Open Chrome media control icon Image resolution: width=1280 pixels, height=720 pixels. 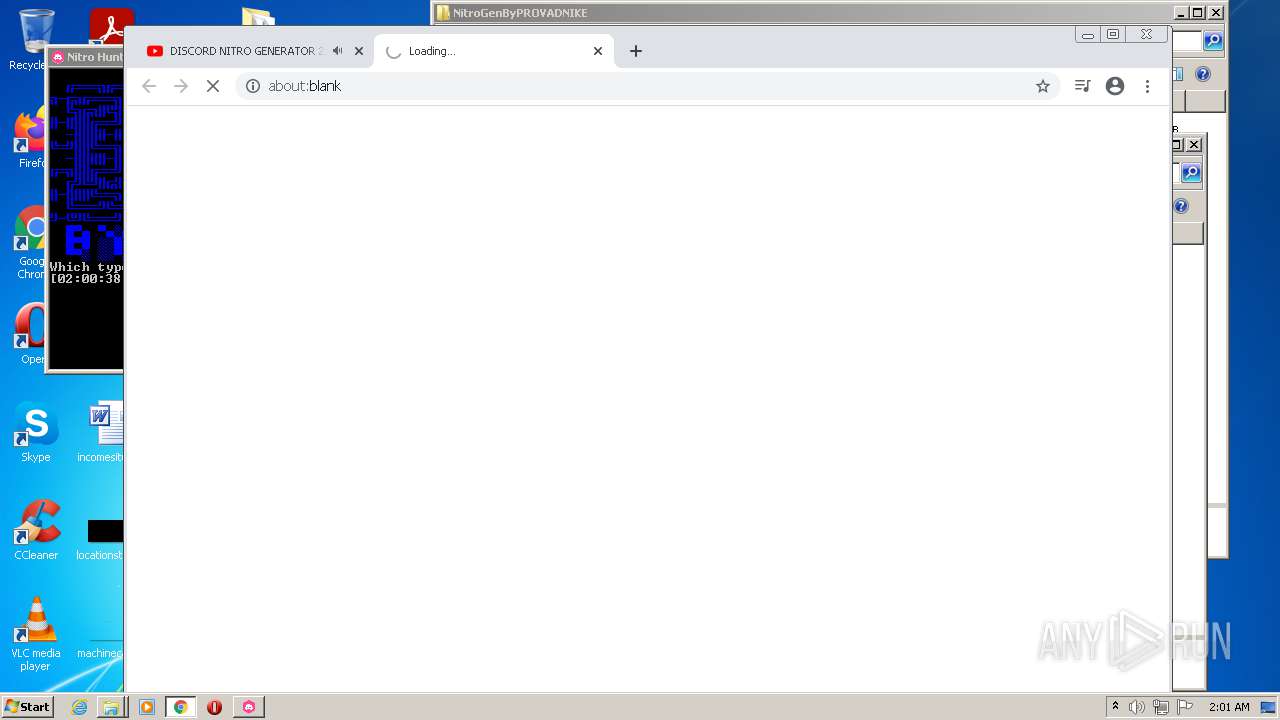[1082, 86]
